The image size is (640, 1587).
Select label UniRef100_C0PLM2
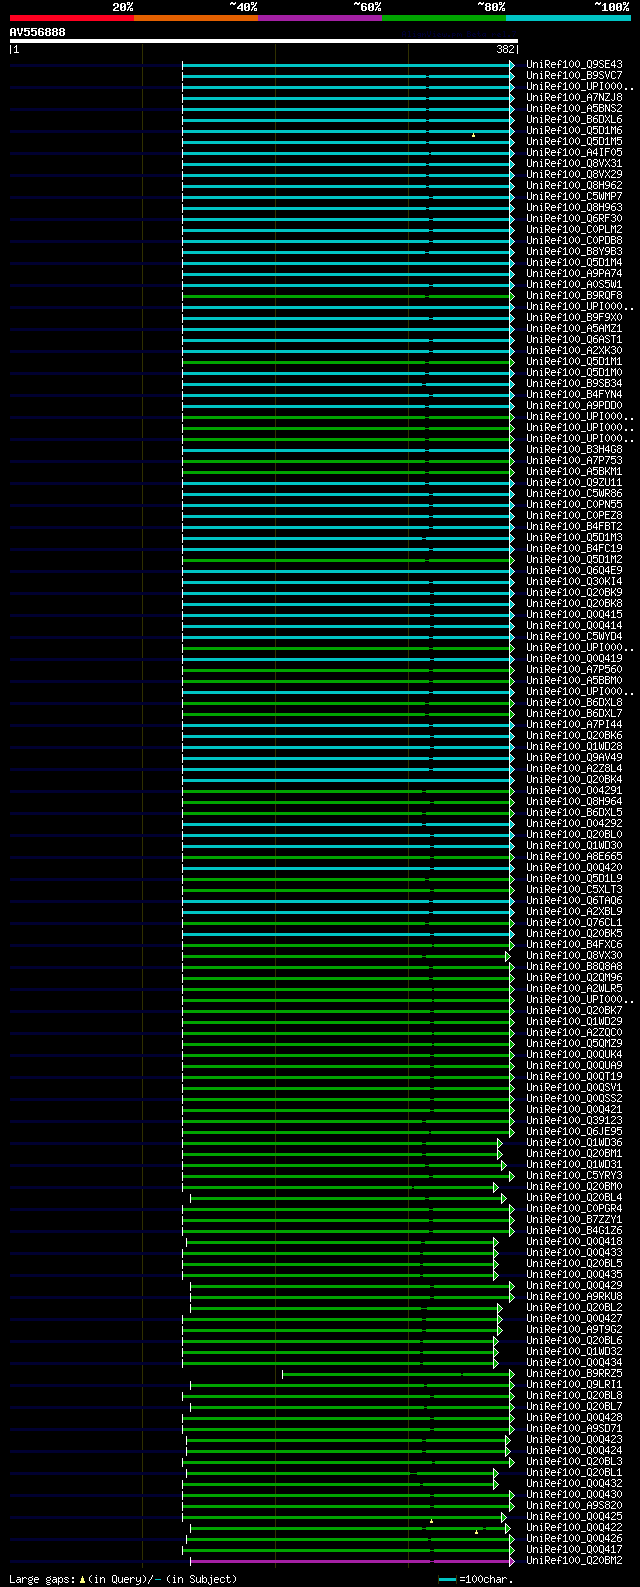(x=574, y=229)
